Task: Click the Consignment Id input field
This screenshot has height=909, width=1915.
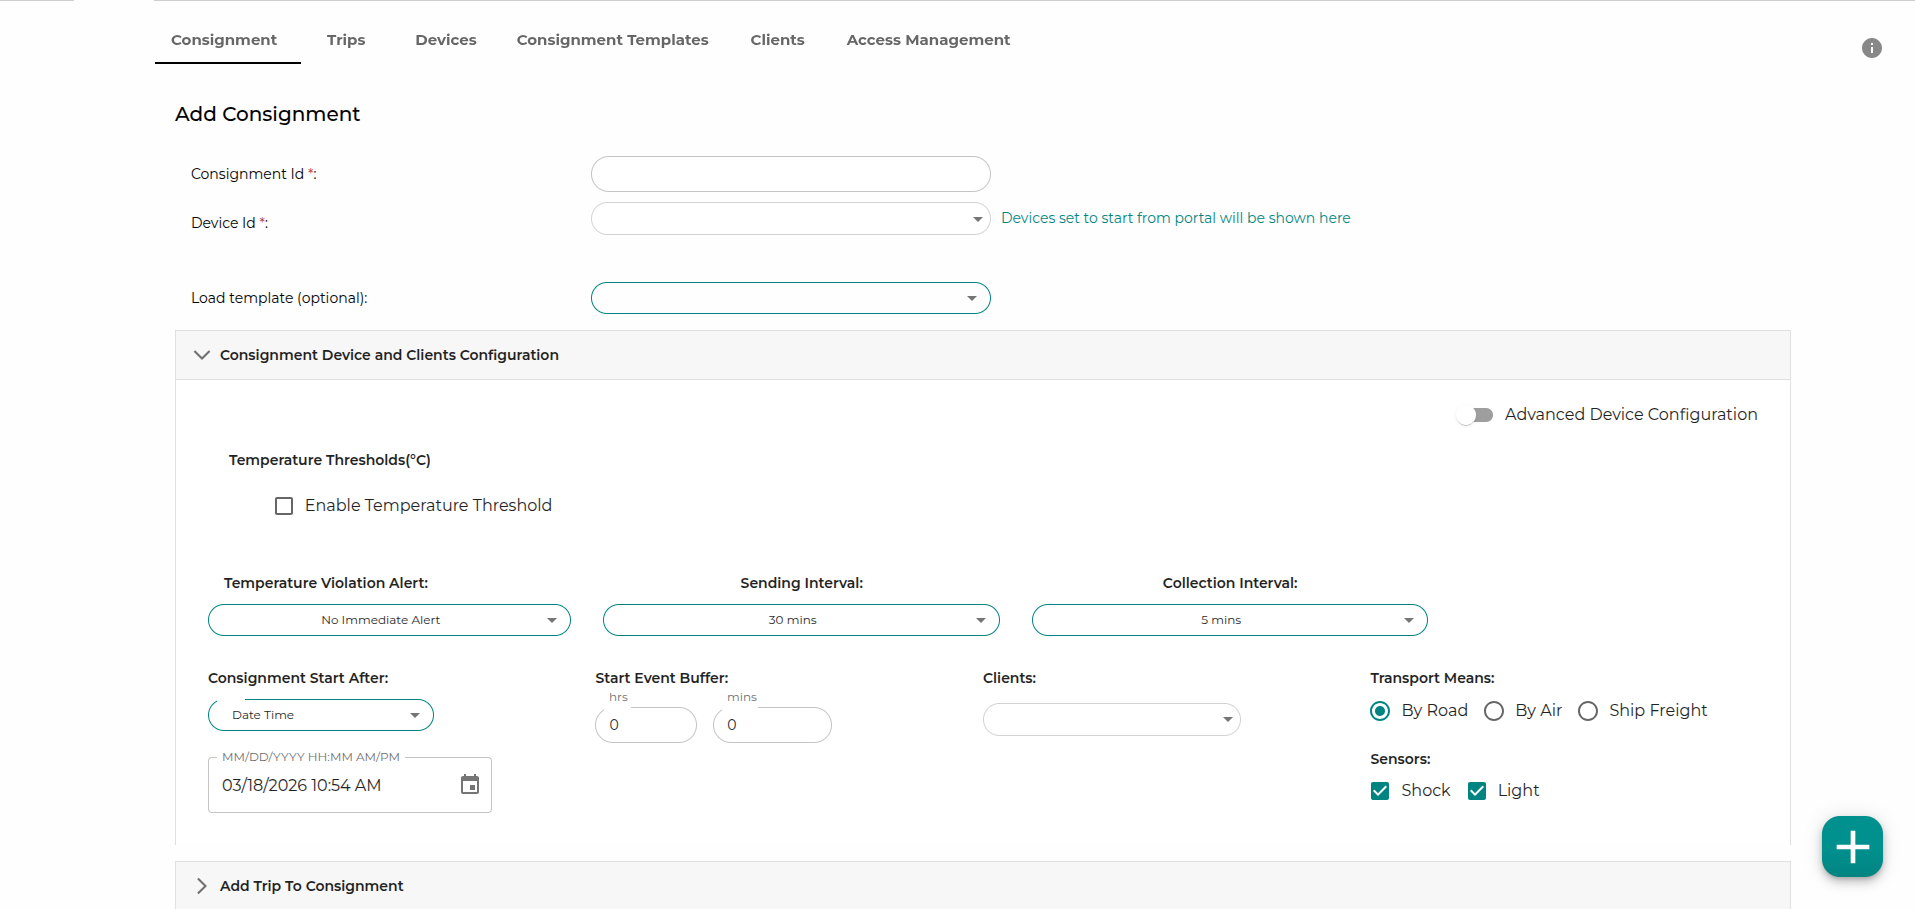Action: coord(790,174)
